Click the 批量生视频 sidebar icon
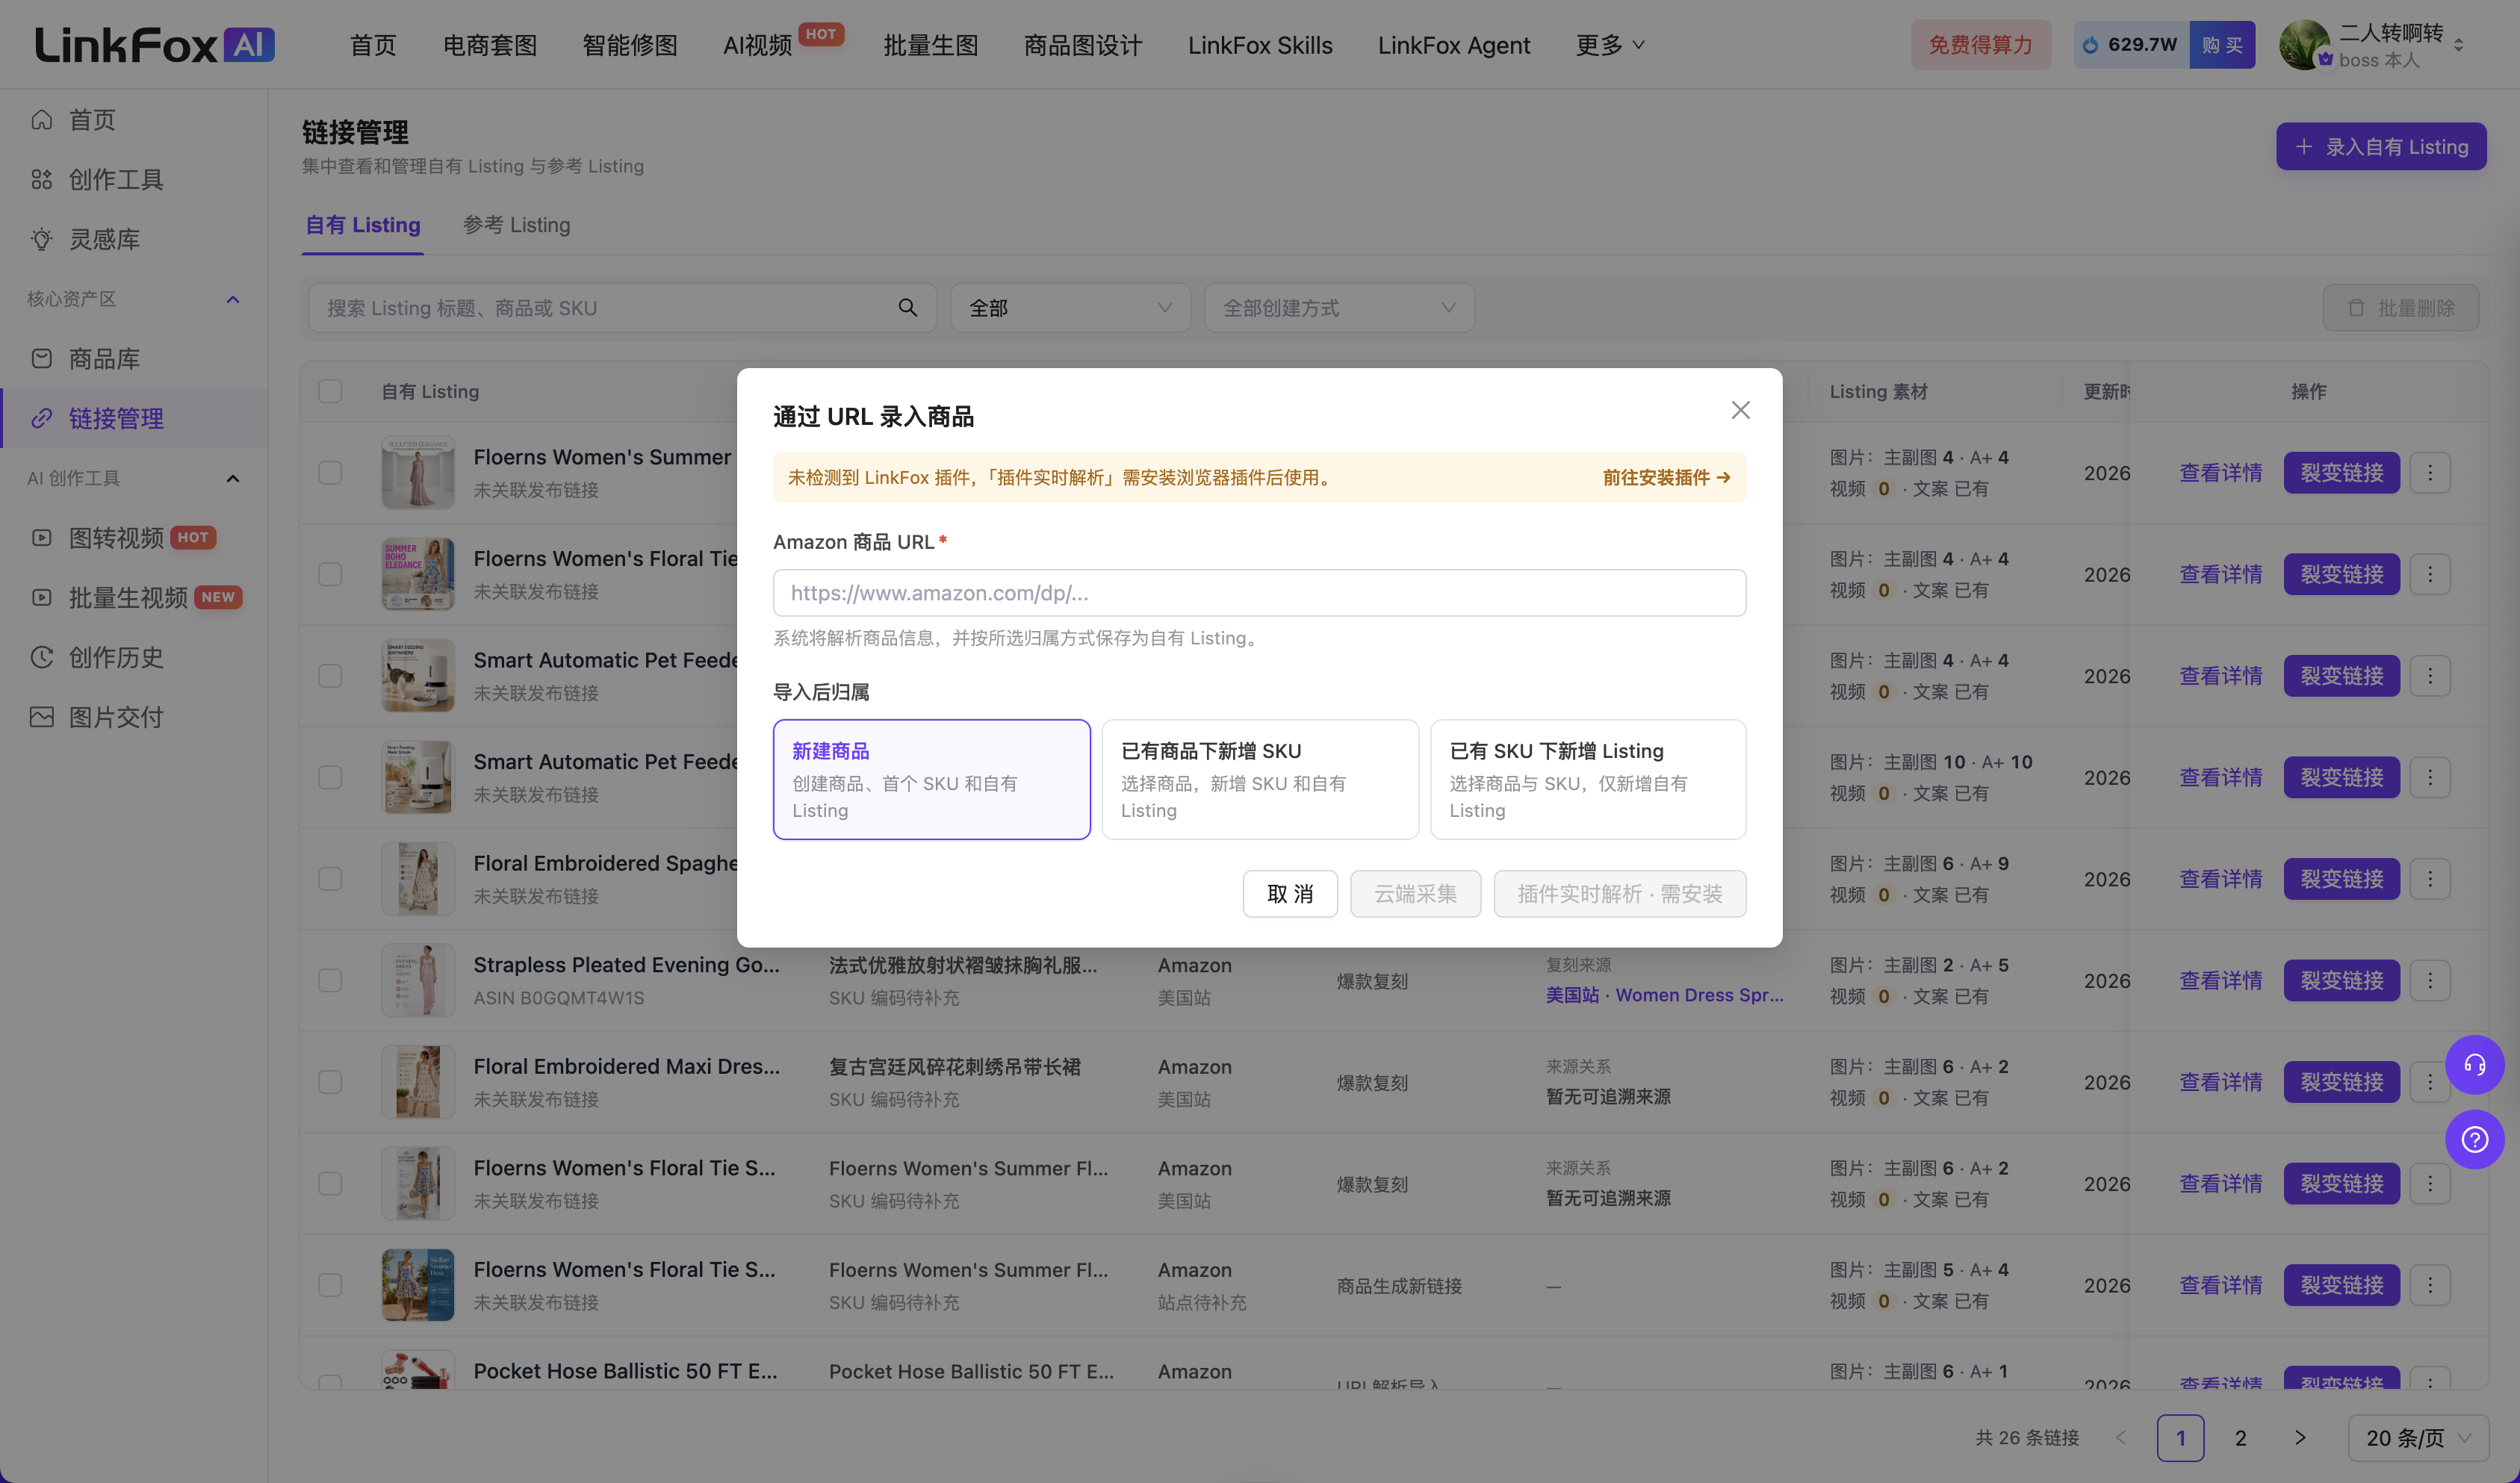This screenshot has width=2520, height=1483. tap(41, 597)
